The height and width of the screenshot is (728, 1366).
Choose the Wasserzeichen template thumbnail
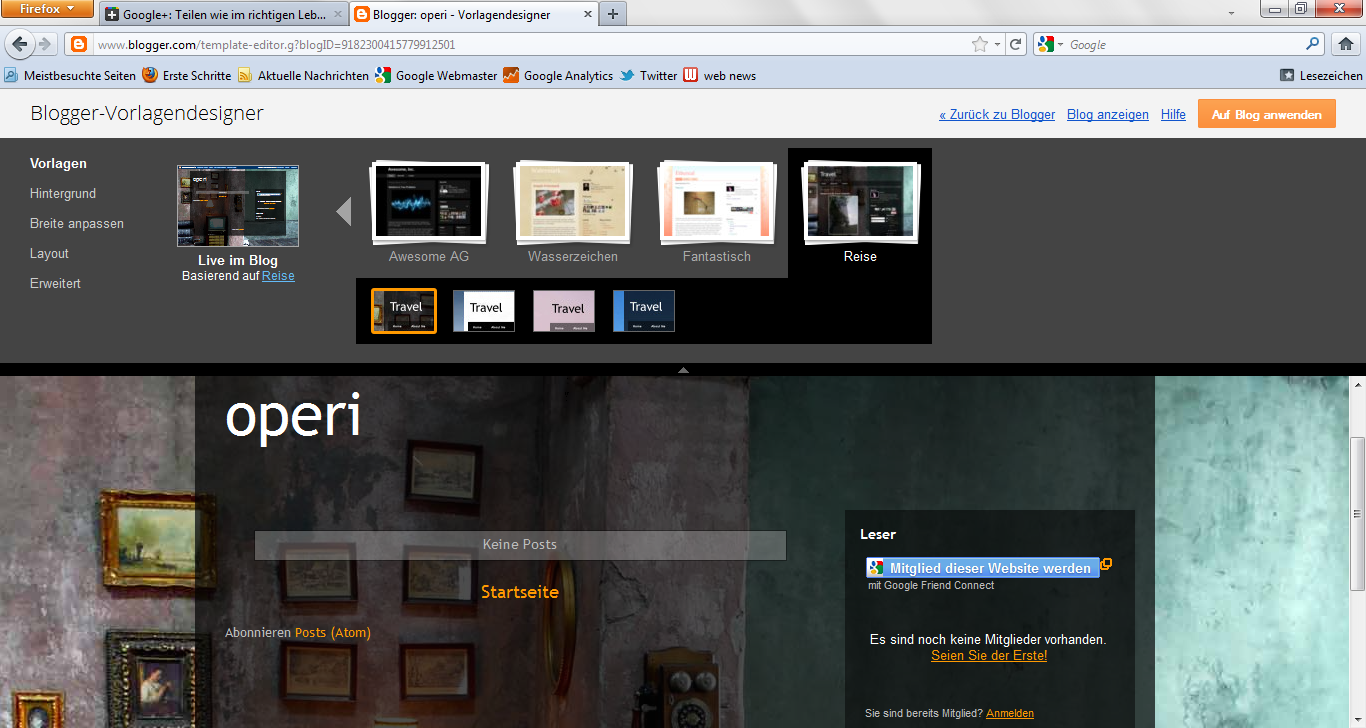[573, 205]
